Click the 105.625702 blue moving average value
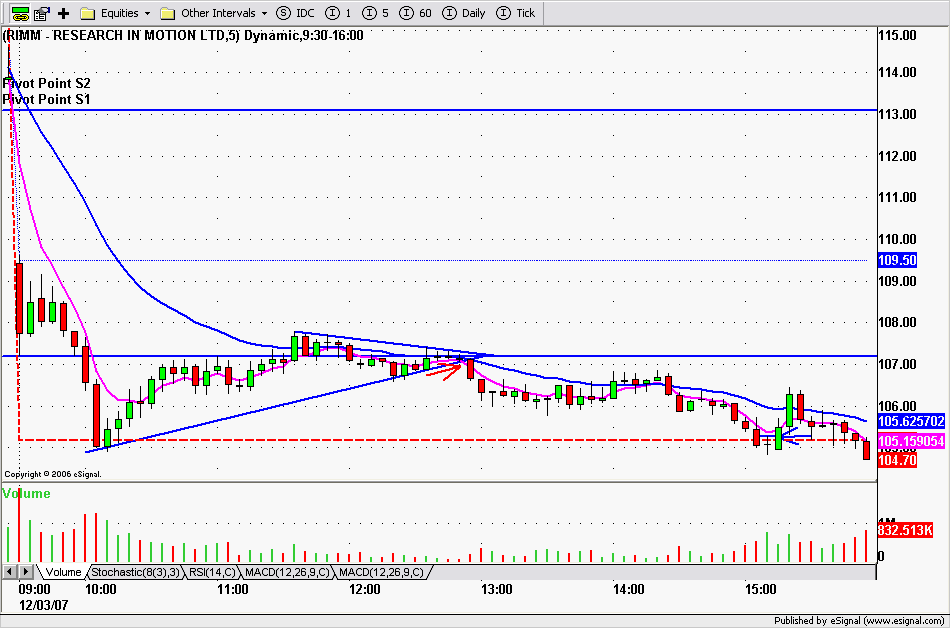The width and height of the screenshot is (950, 628). tap(911, 421)
